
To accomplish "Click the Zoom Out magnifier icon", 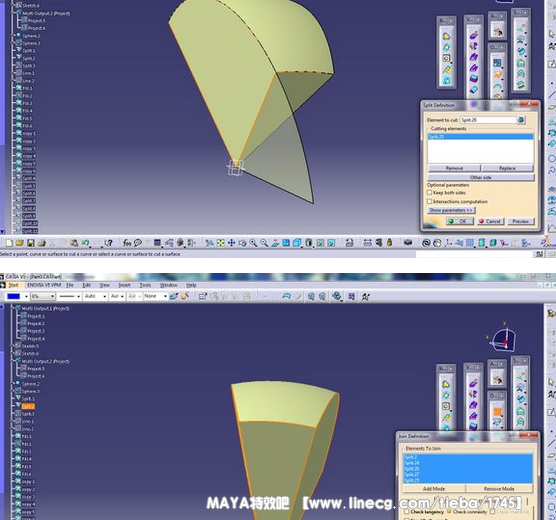I will click(264, 243).
